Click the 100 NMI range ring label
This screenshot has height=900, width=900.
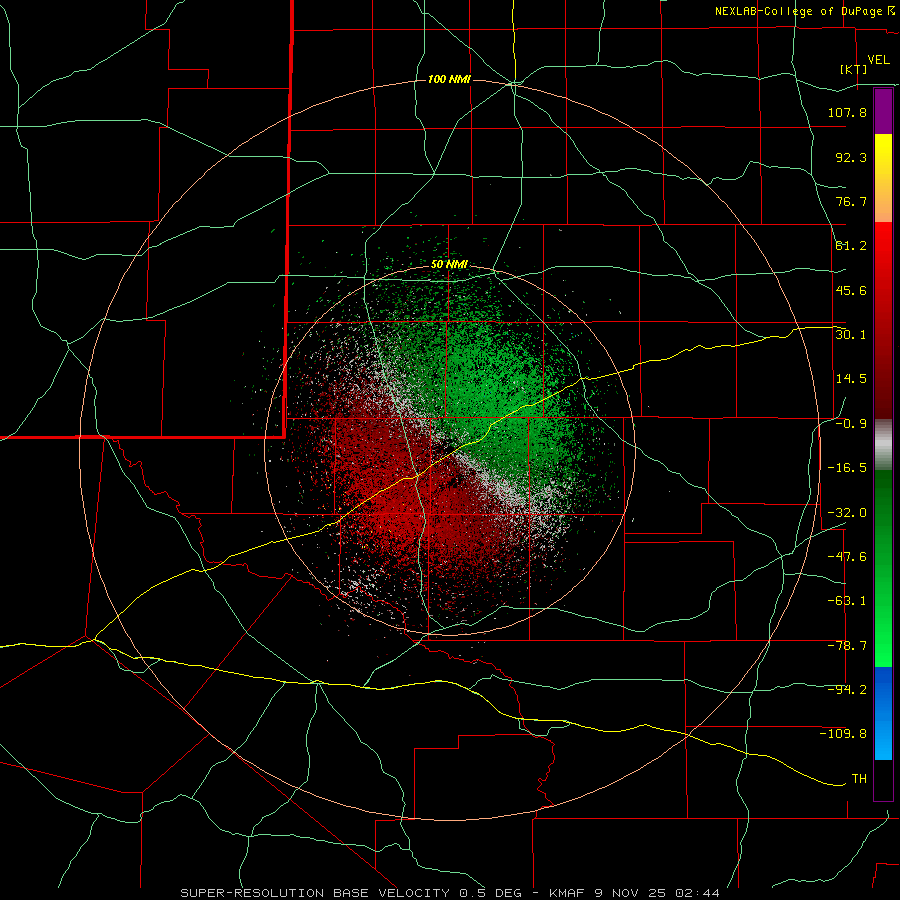click(449, 79)
